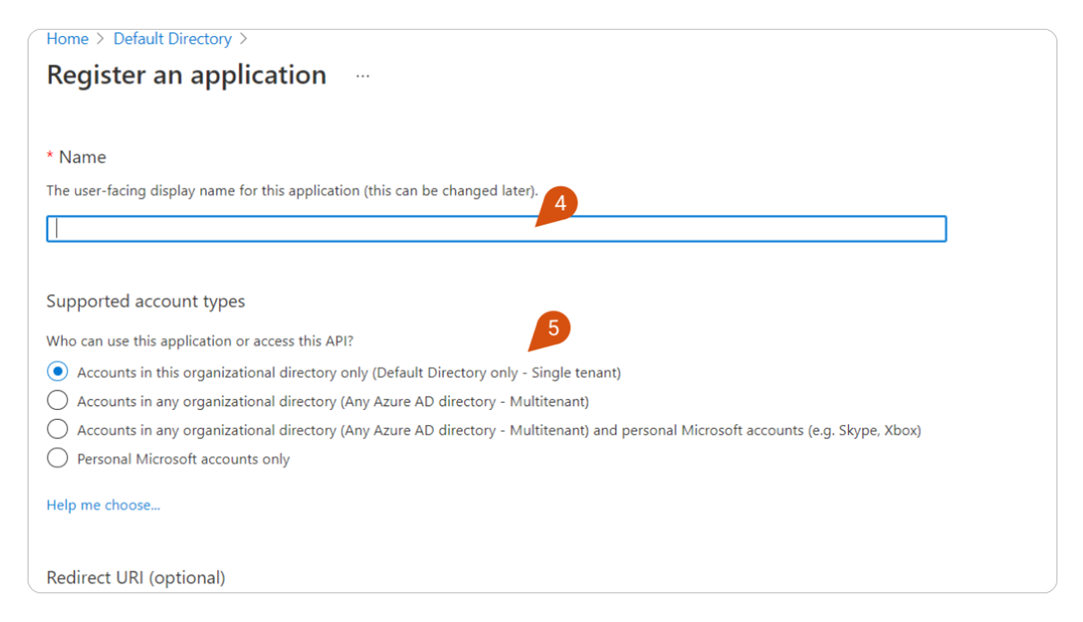Select single tenant Default Directory only accounts
The height and width of the screenshot is (622, 1083).
click(x=57, y=371)
